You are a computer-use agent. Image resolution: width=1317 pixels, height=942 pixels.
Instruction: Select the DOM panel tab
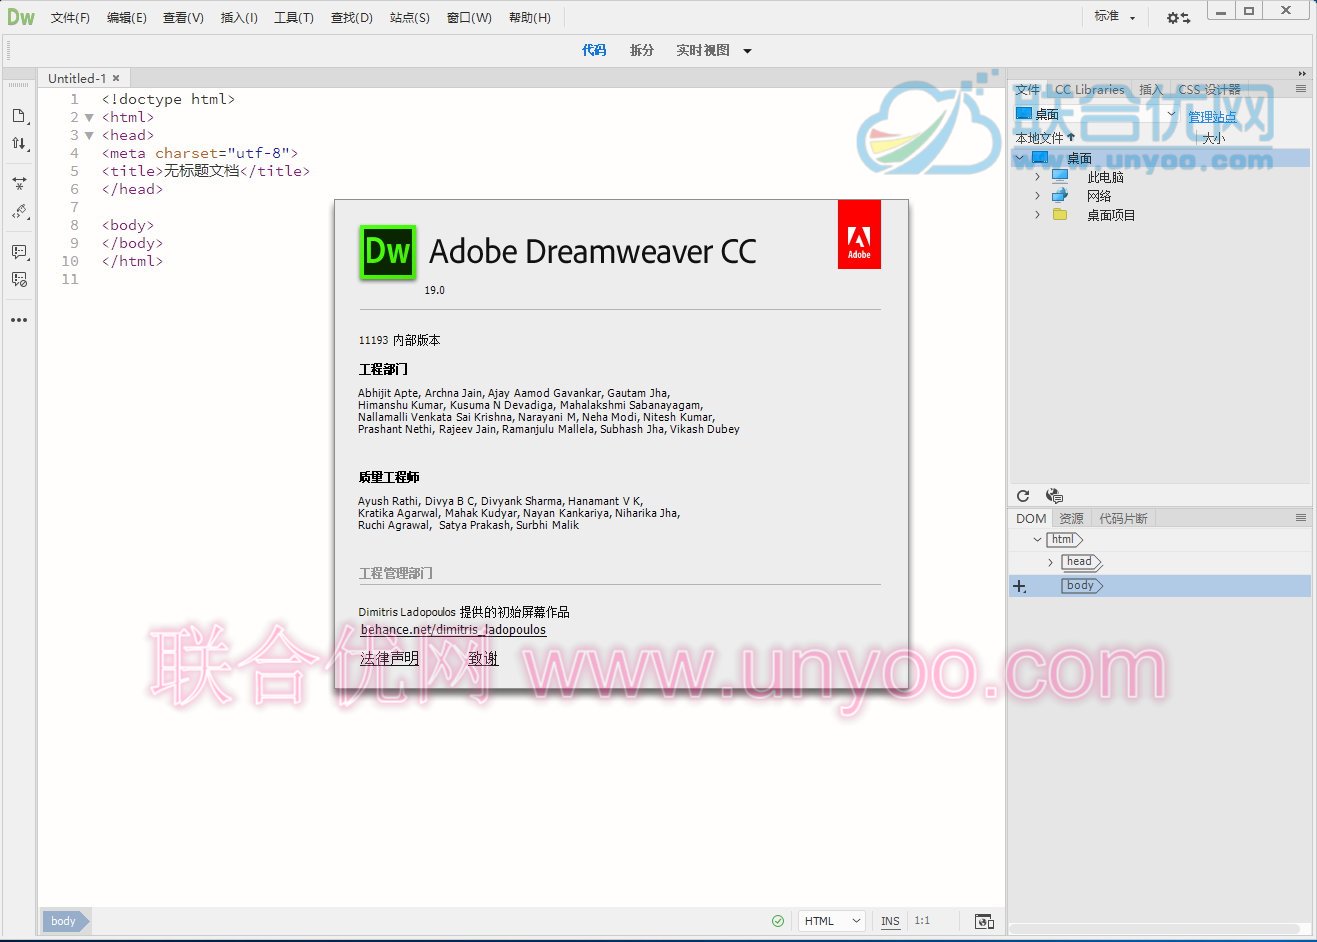1031,518
